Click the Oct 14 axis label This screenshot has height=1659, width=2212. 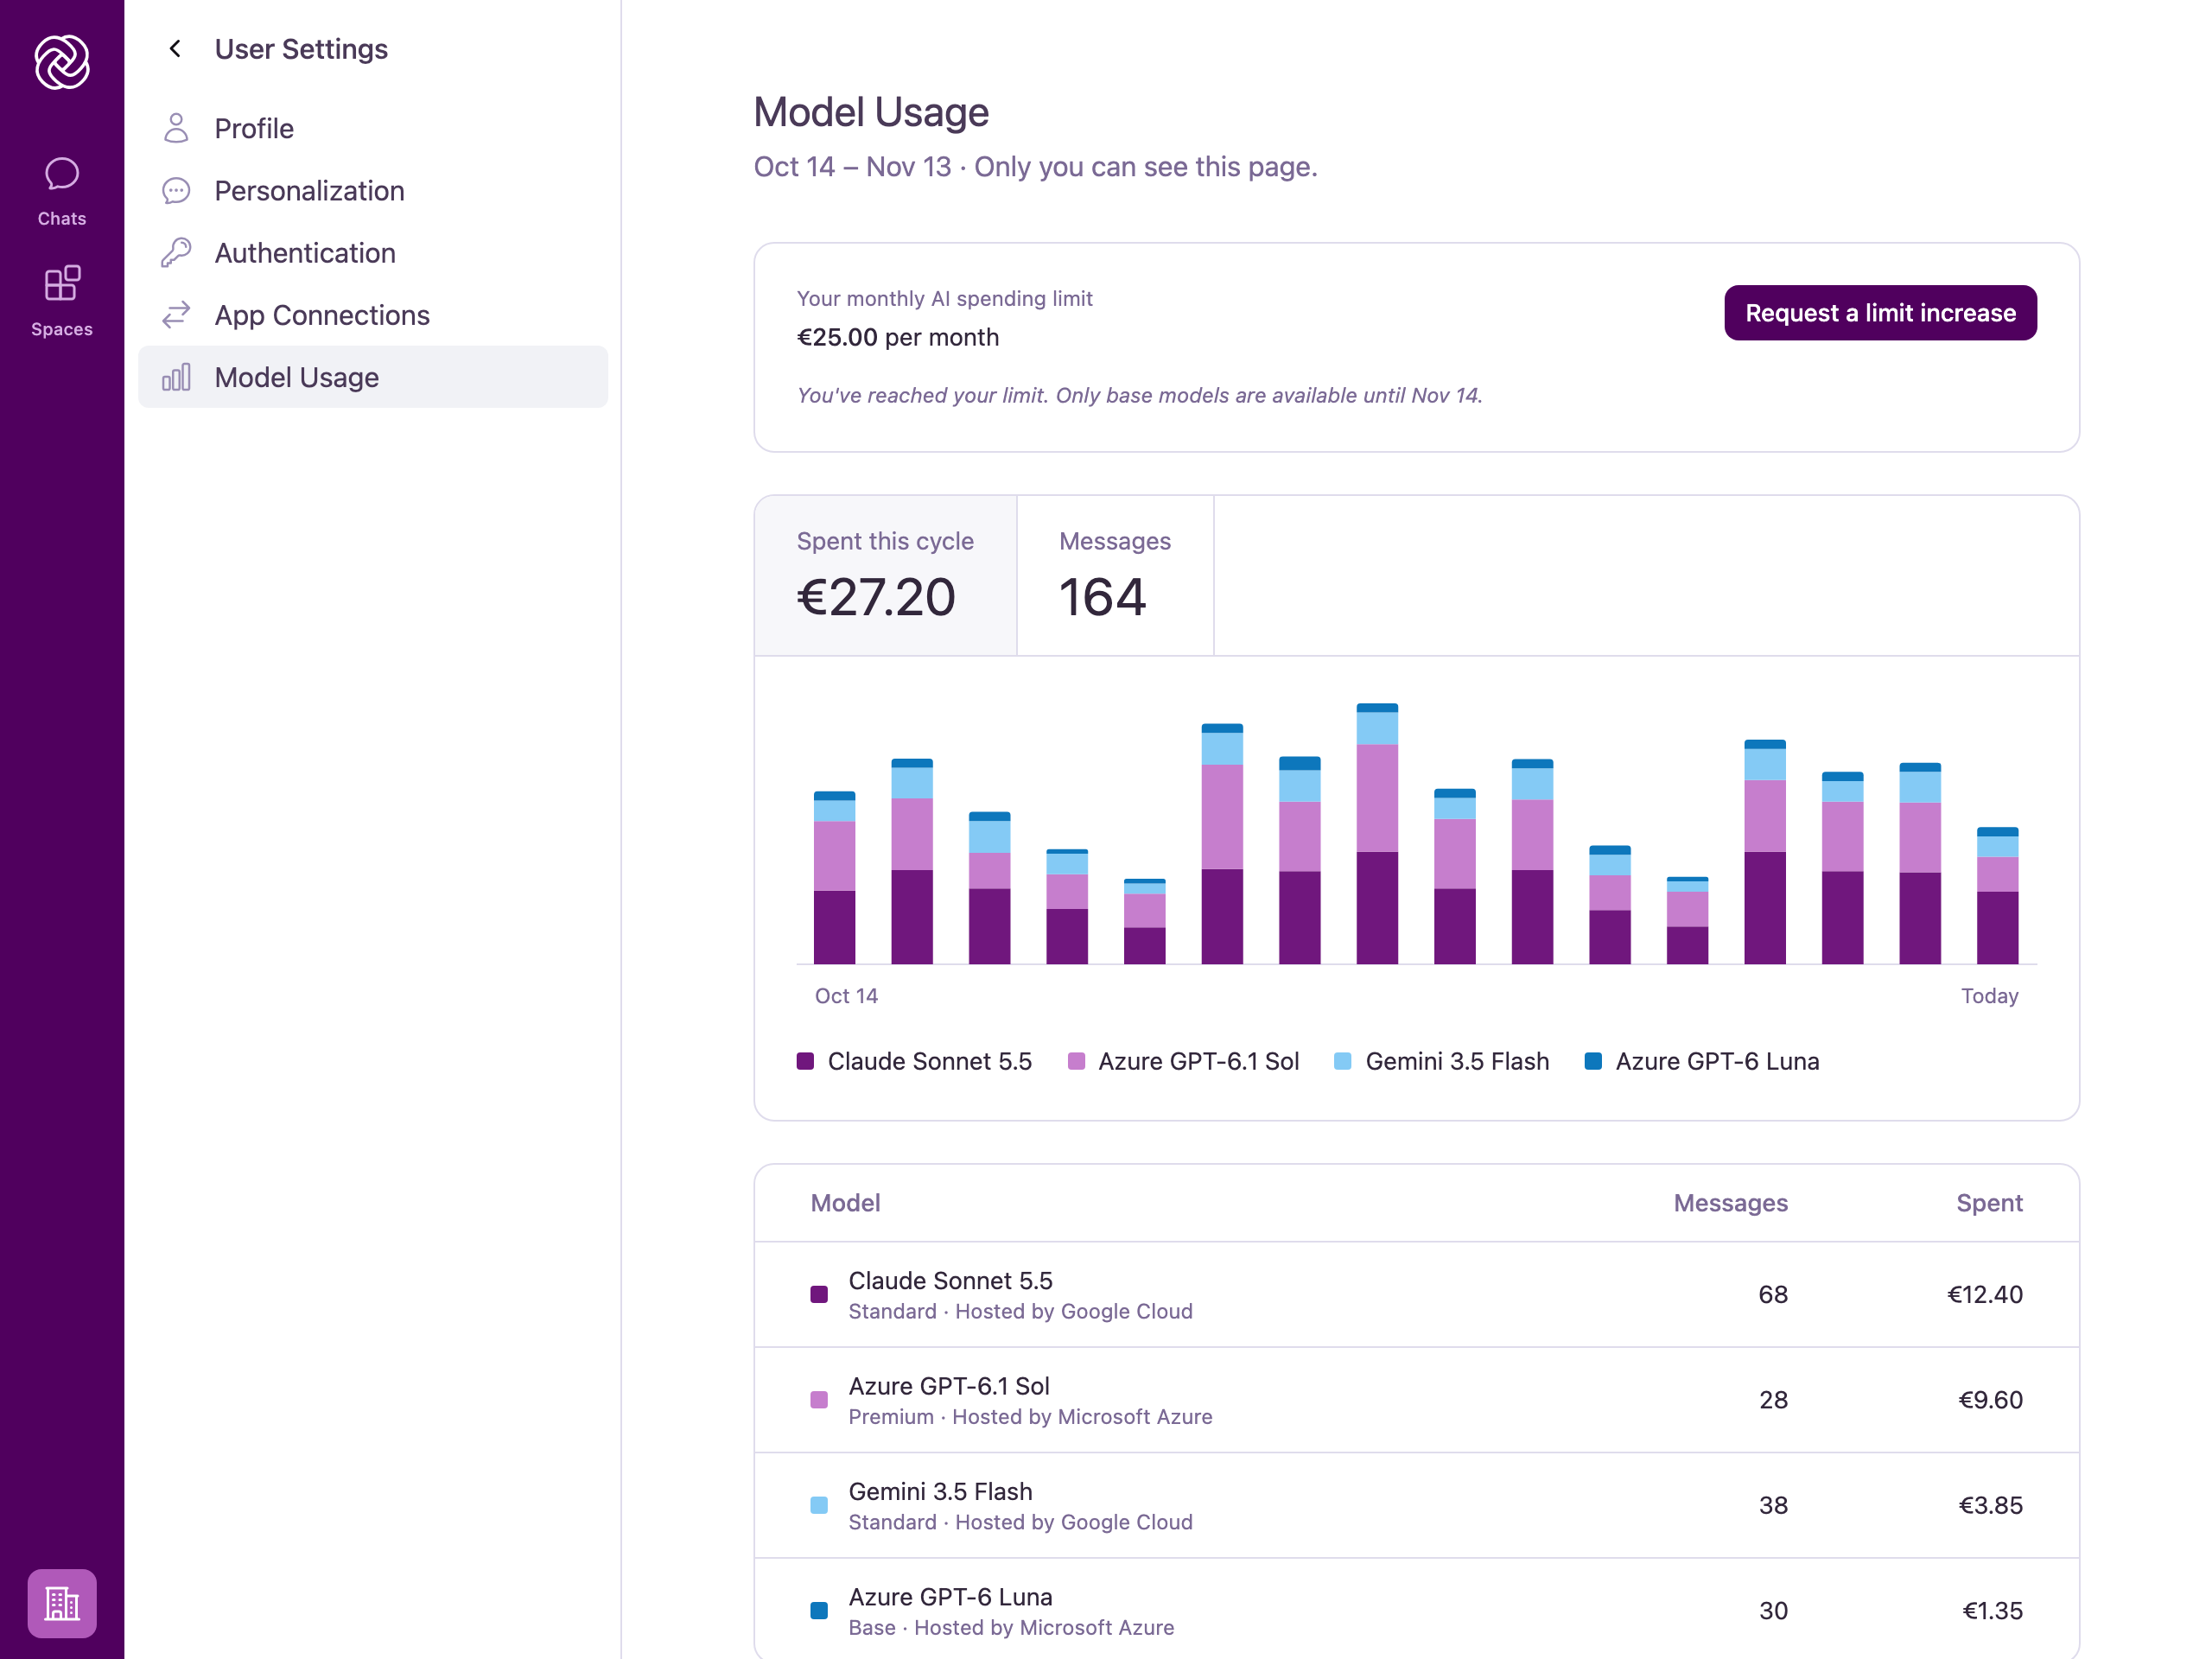point(846,996)
